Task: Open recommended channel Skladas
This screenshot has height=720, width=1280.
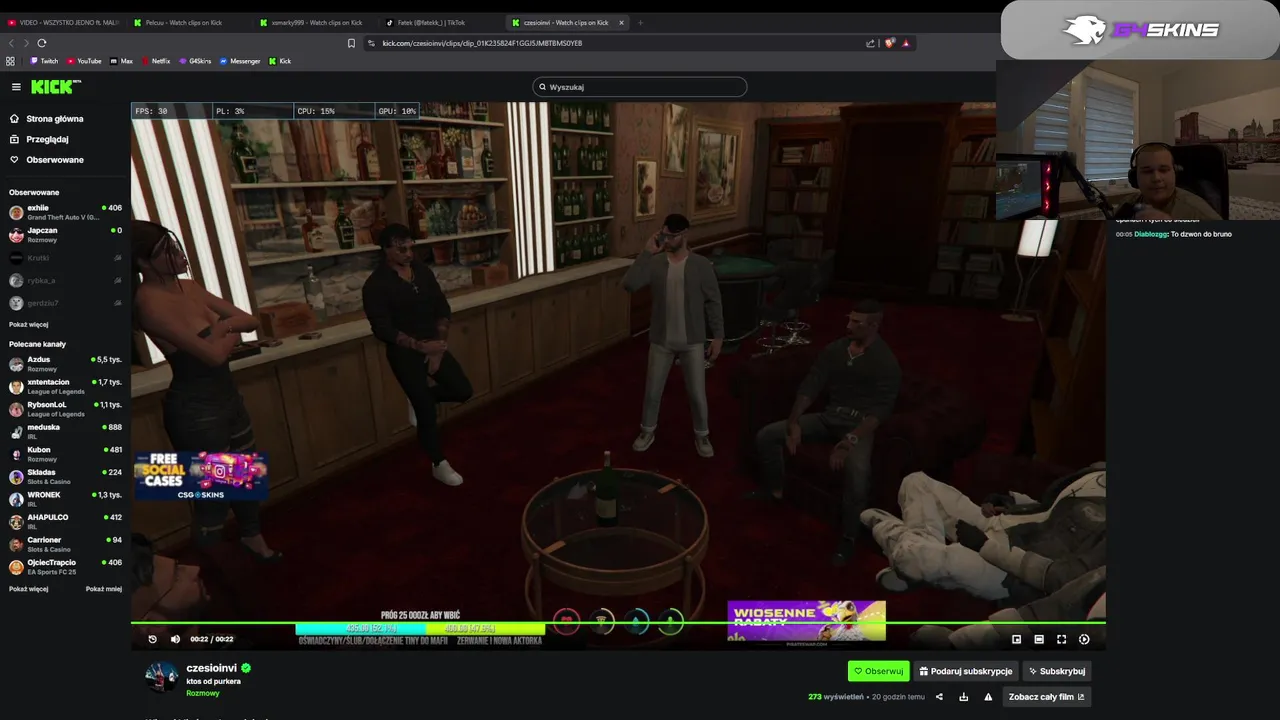Action: pos(65,476)
